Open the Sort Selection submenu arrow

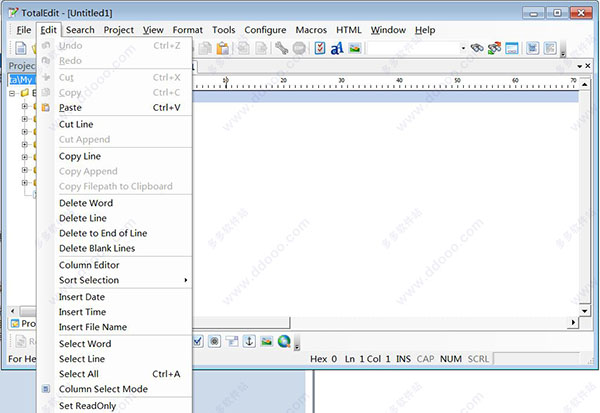tap(186, 280)
